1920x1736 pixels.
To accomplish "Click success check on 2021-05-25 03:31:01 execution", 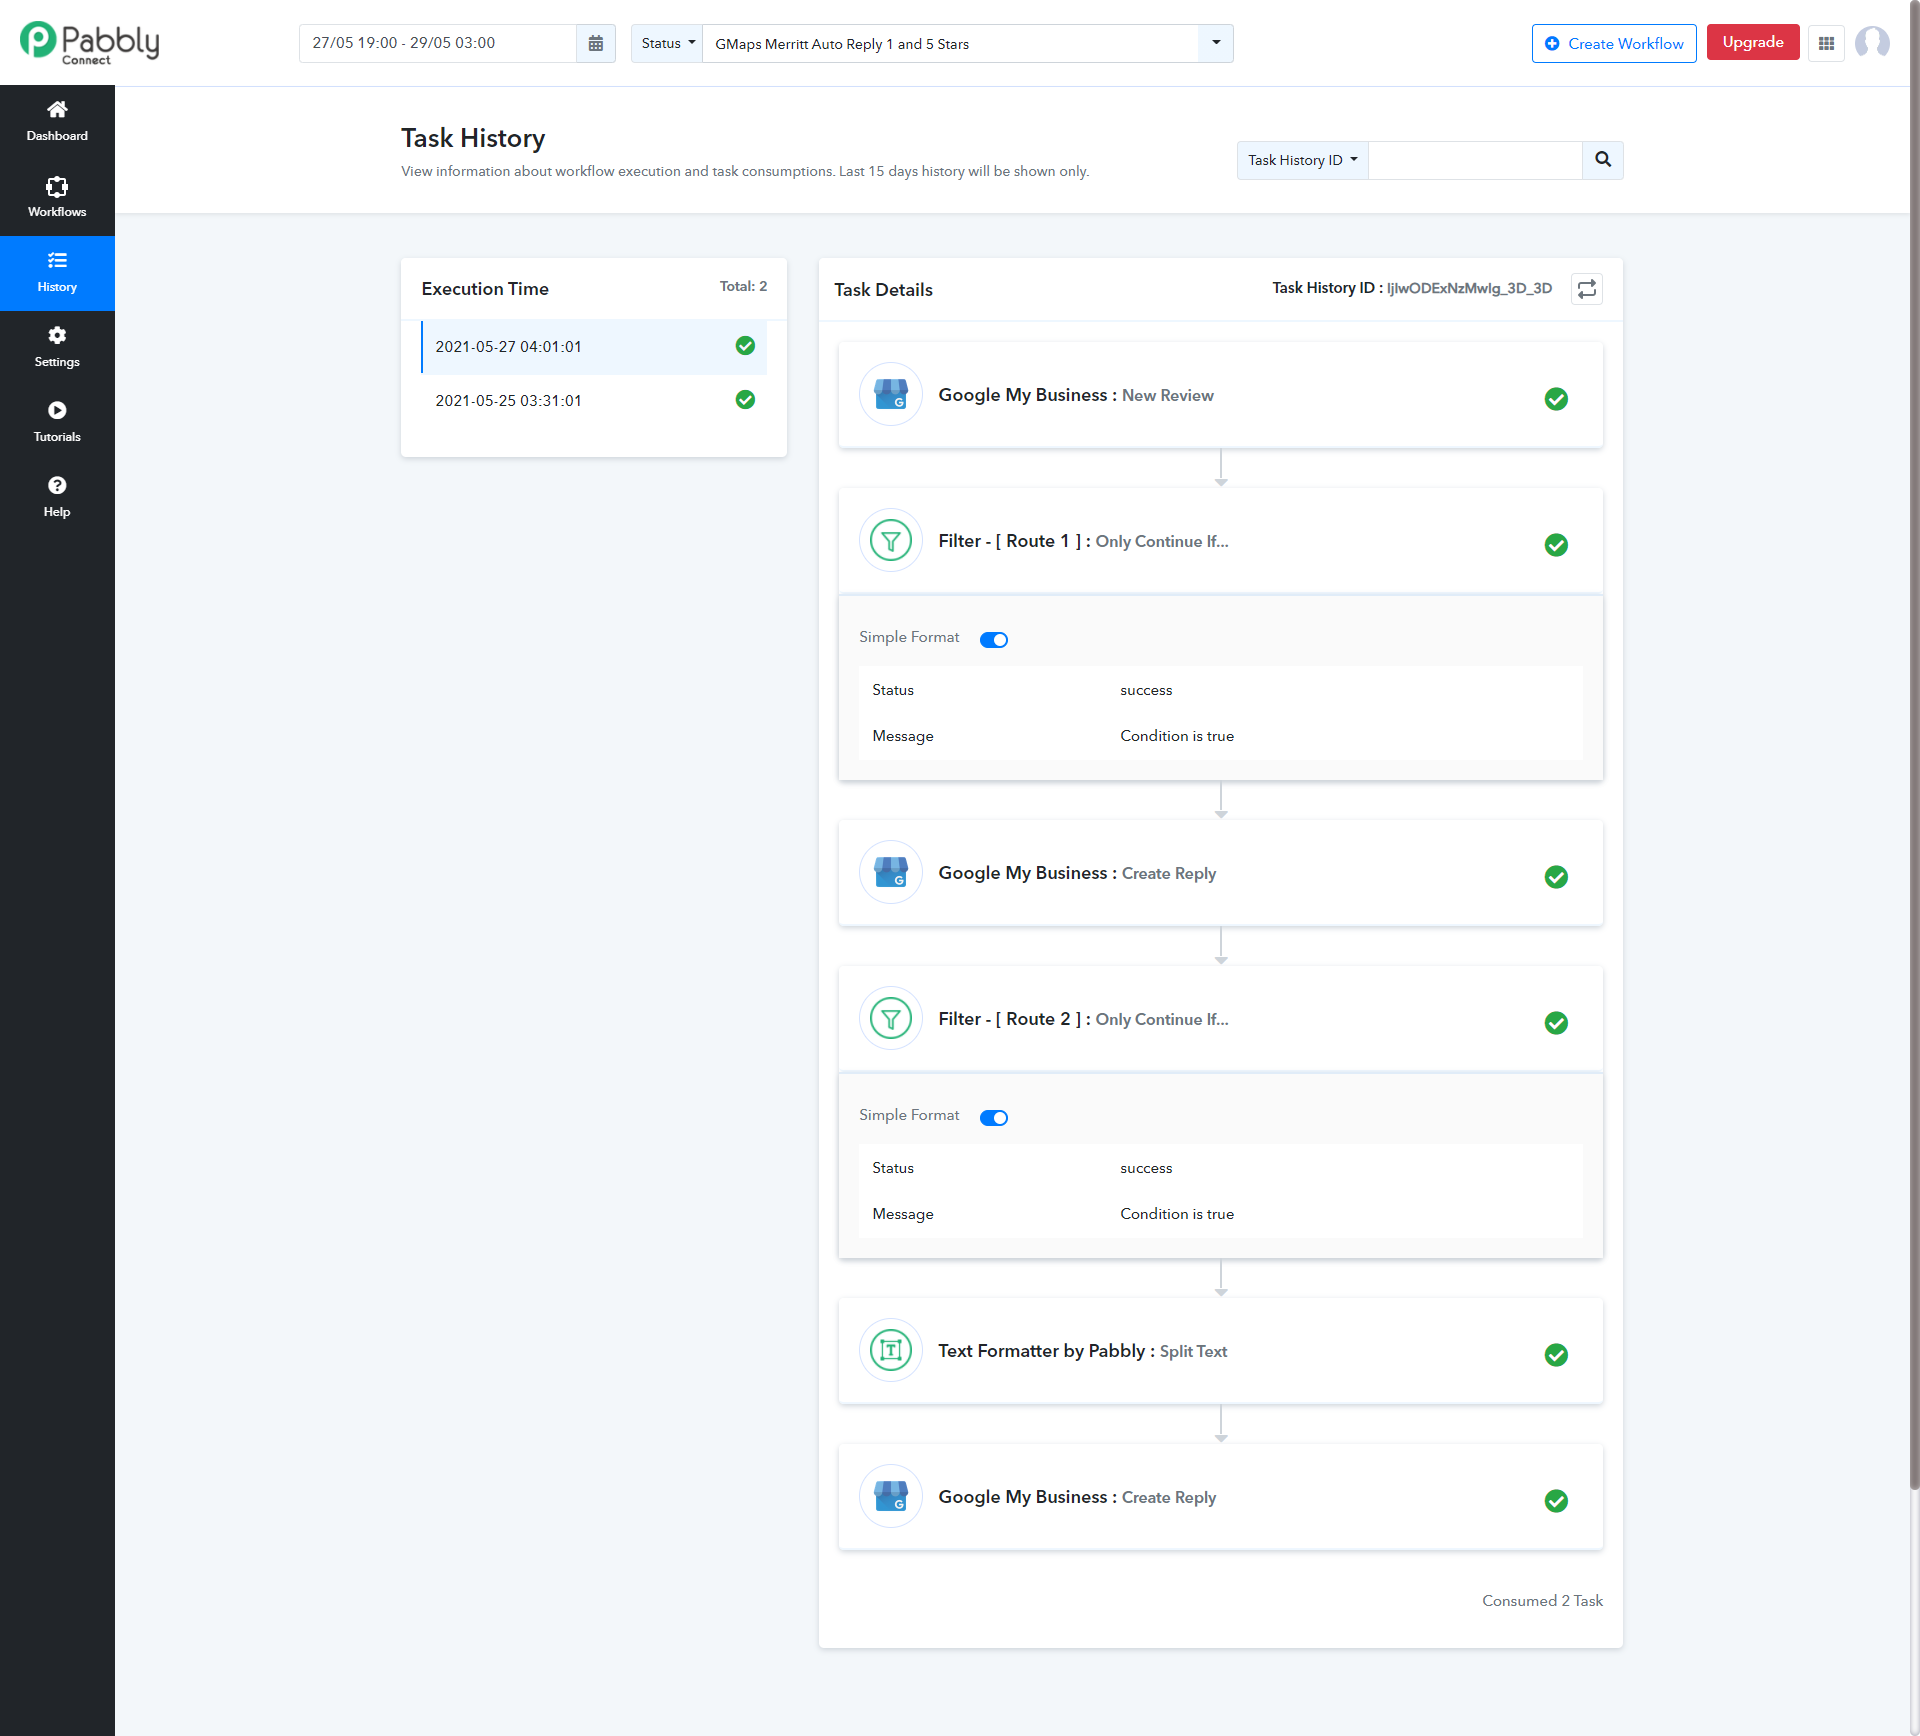I will tap(745, 400).
